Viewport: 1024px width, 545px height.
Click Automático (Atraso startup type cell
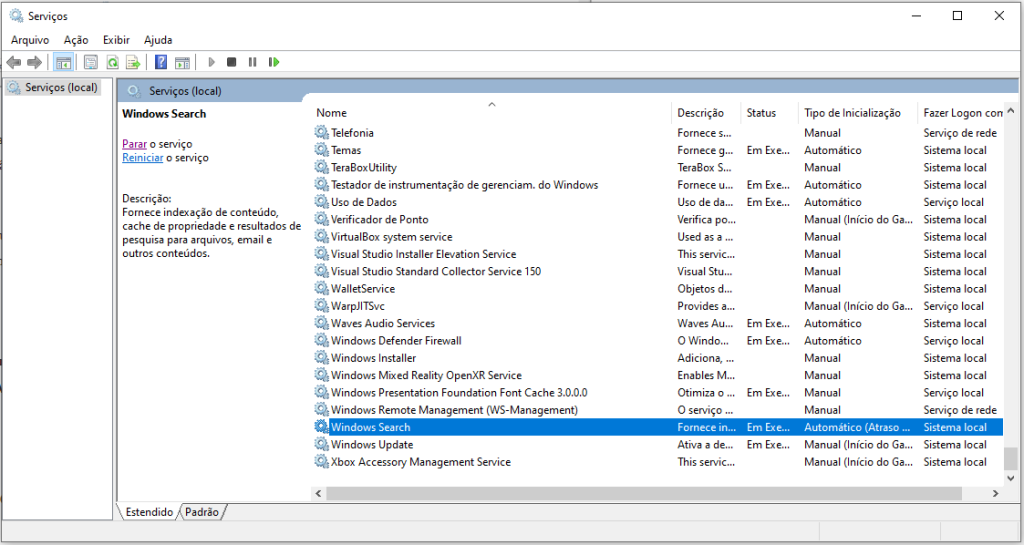coord(857,427)
